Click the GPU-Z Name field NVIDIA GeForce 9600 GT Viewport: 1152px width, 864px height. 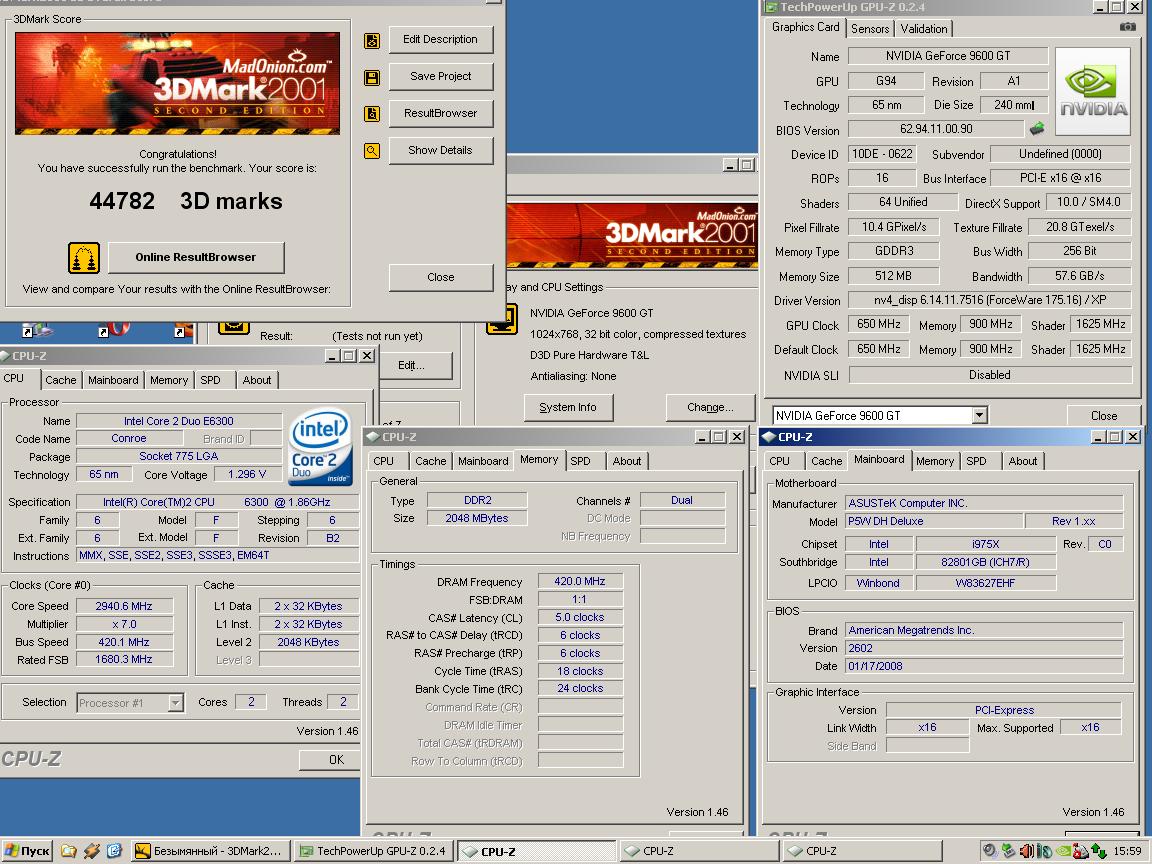tap(948, 56)
